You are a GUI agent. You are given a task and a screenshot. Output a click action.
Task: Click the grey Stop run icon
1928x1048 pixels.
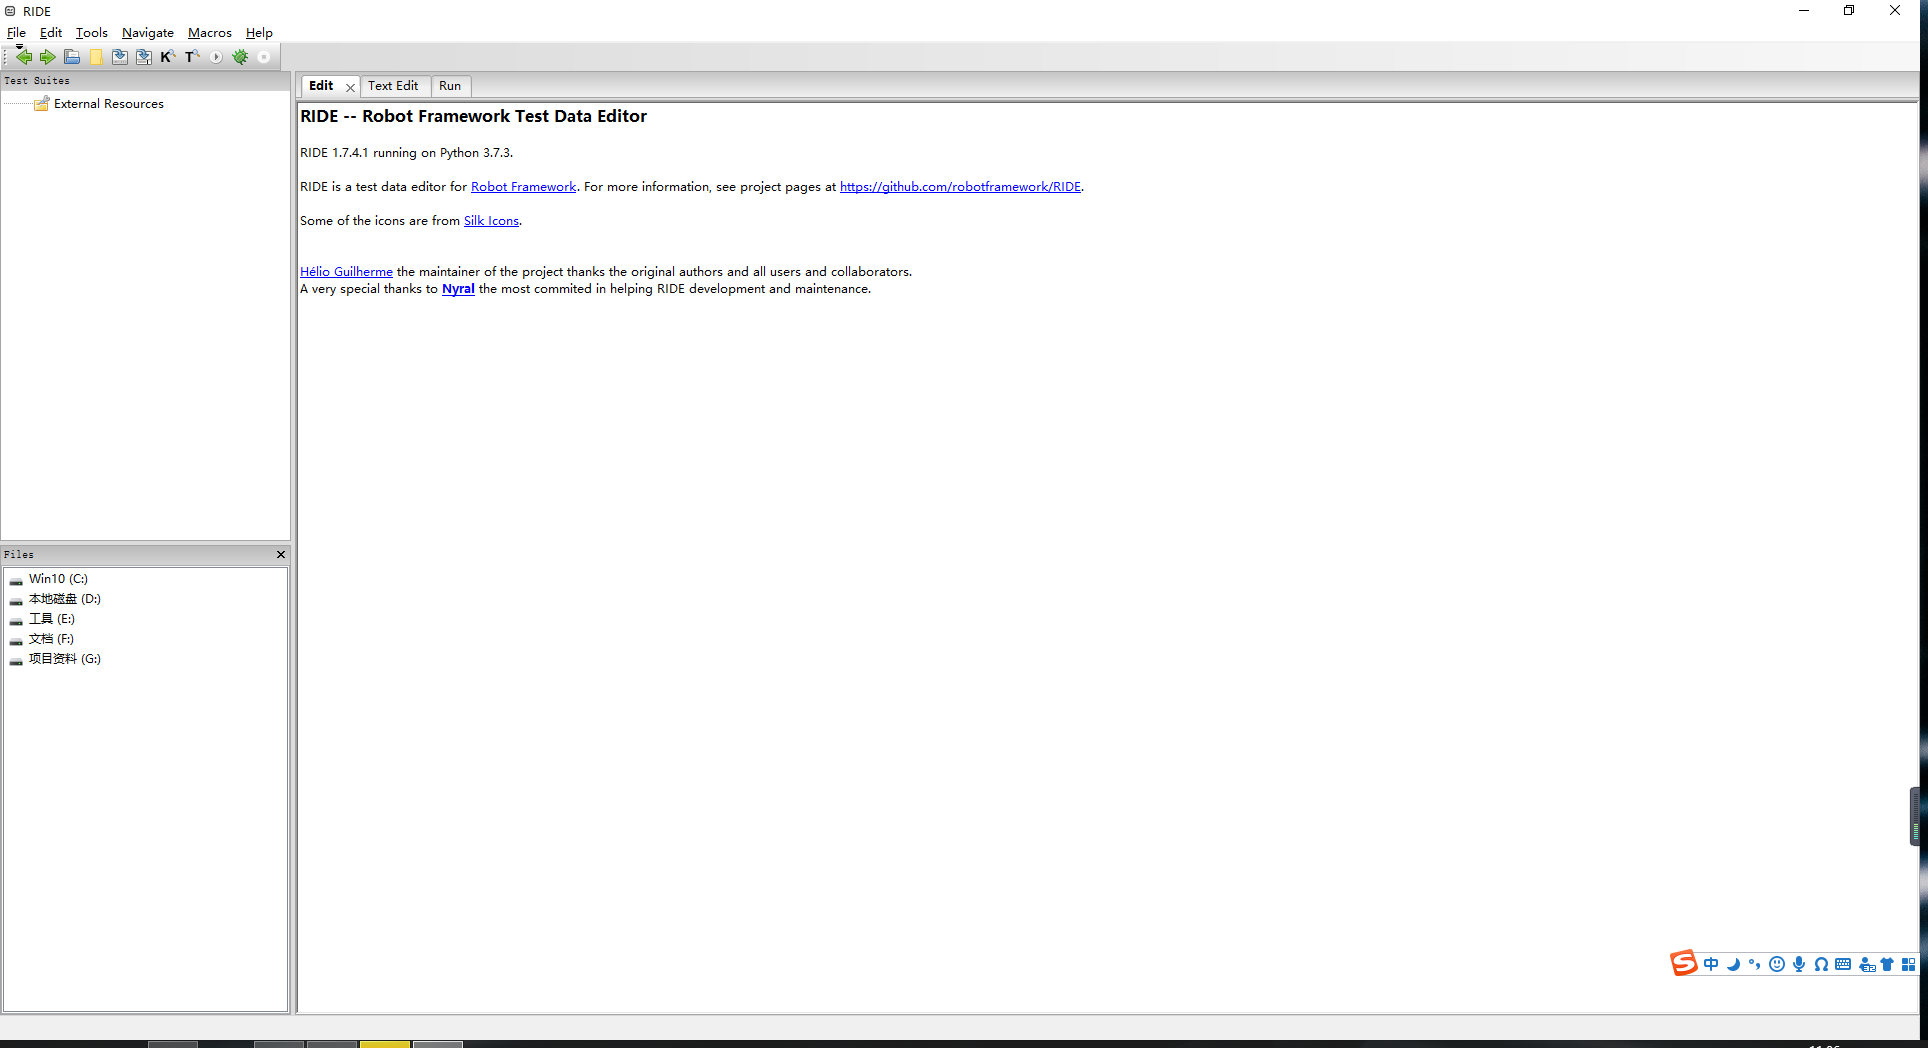(264, 57)
